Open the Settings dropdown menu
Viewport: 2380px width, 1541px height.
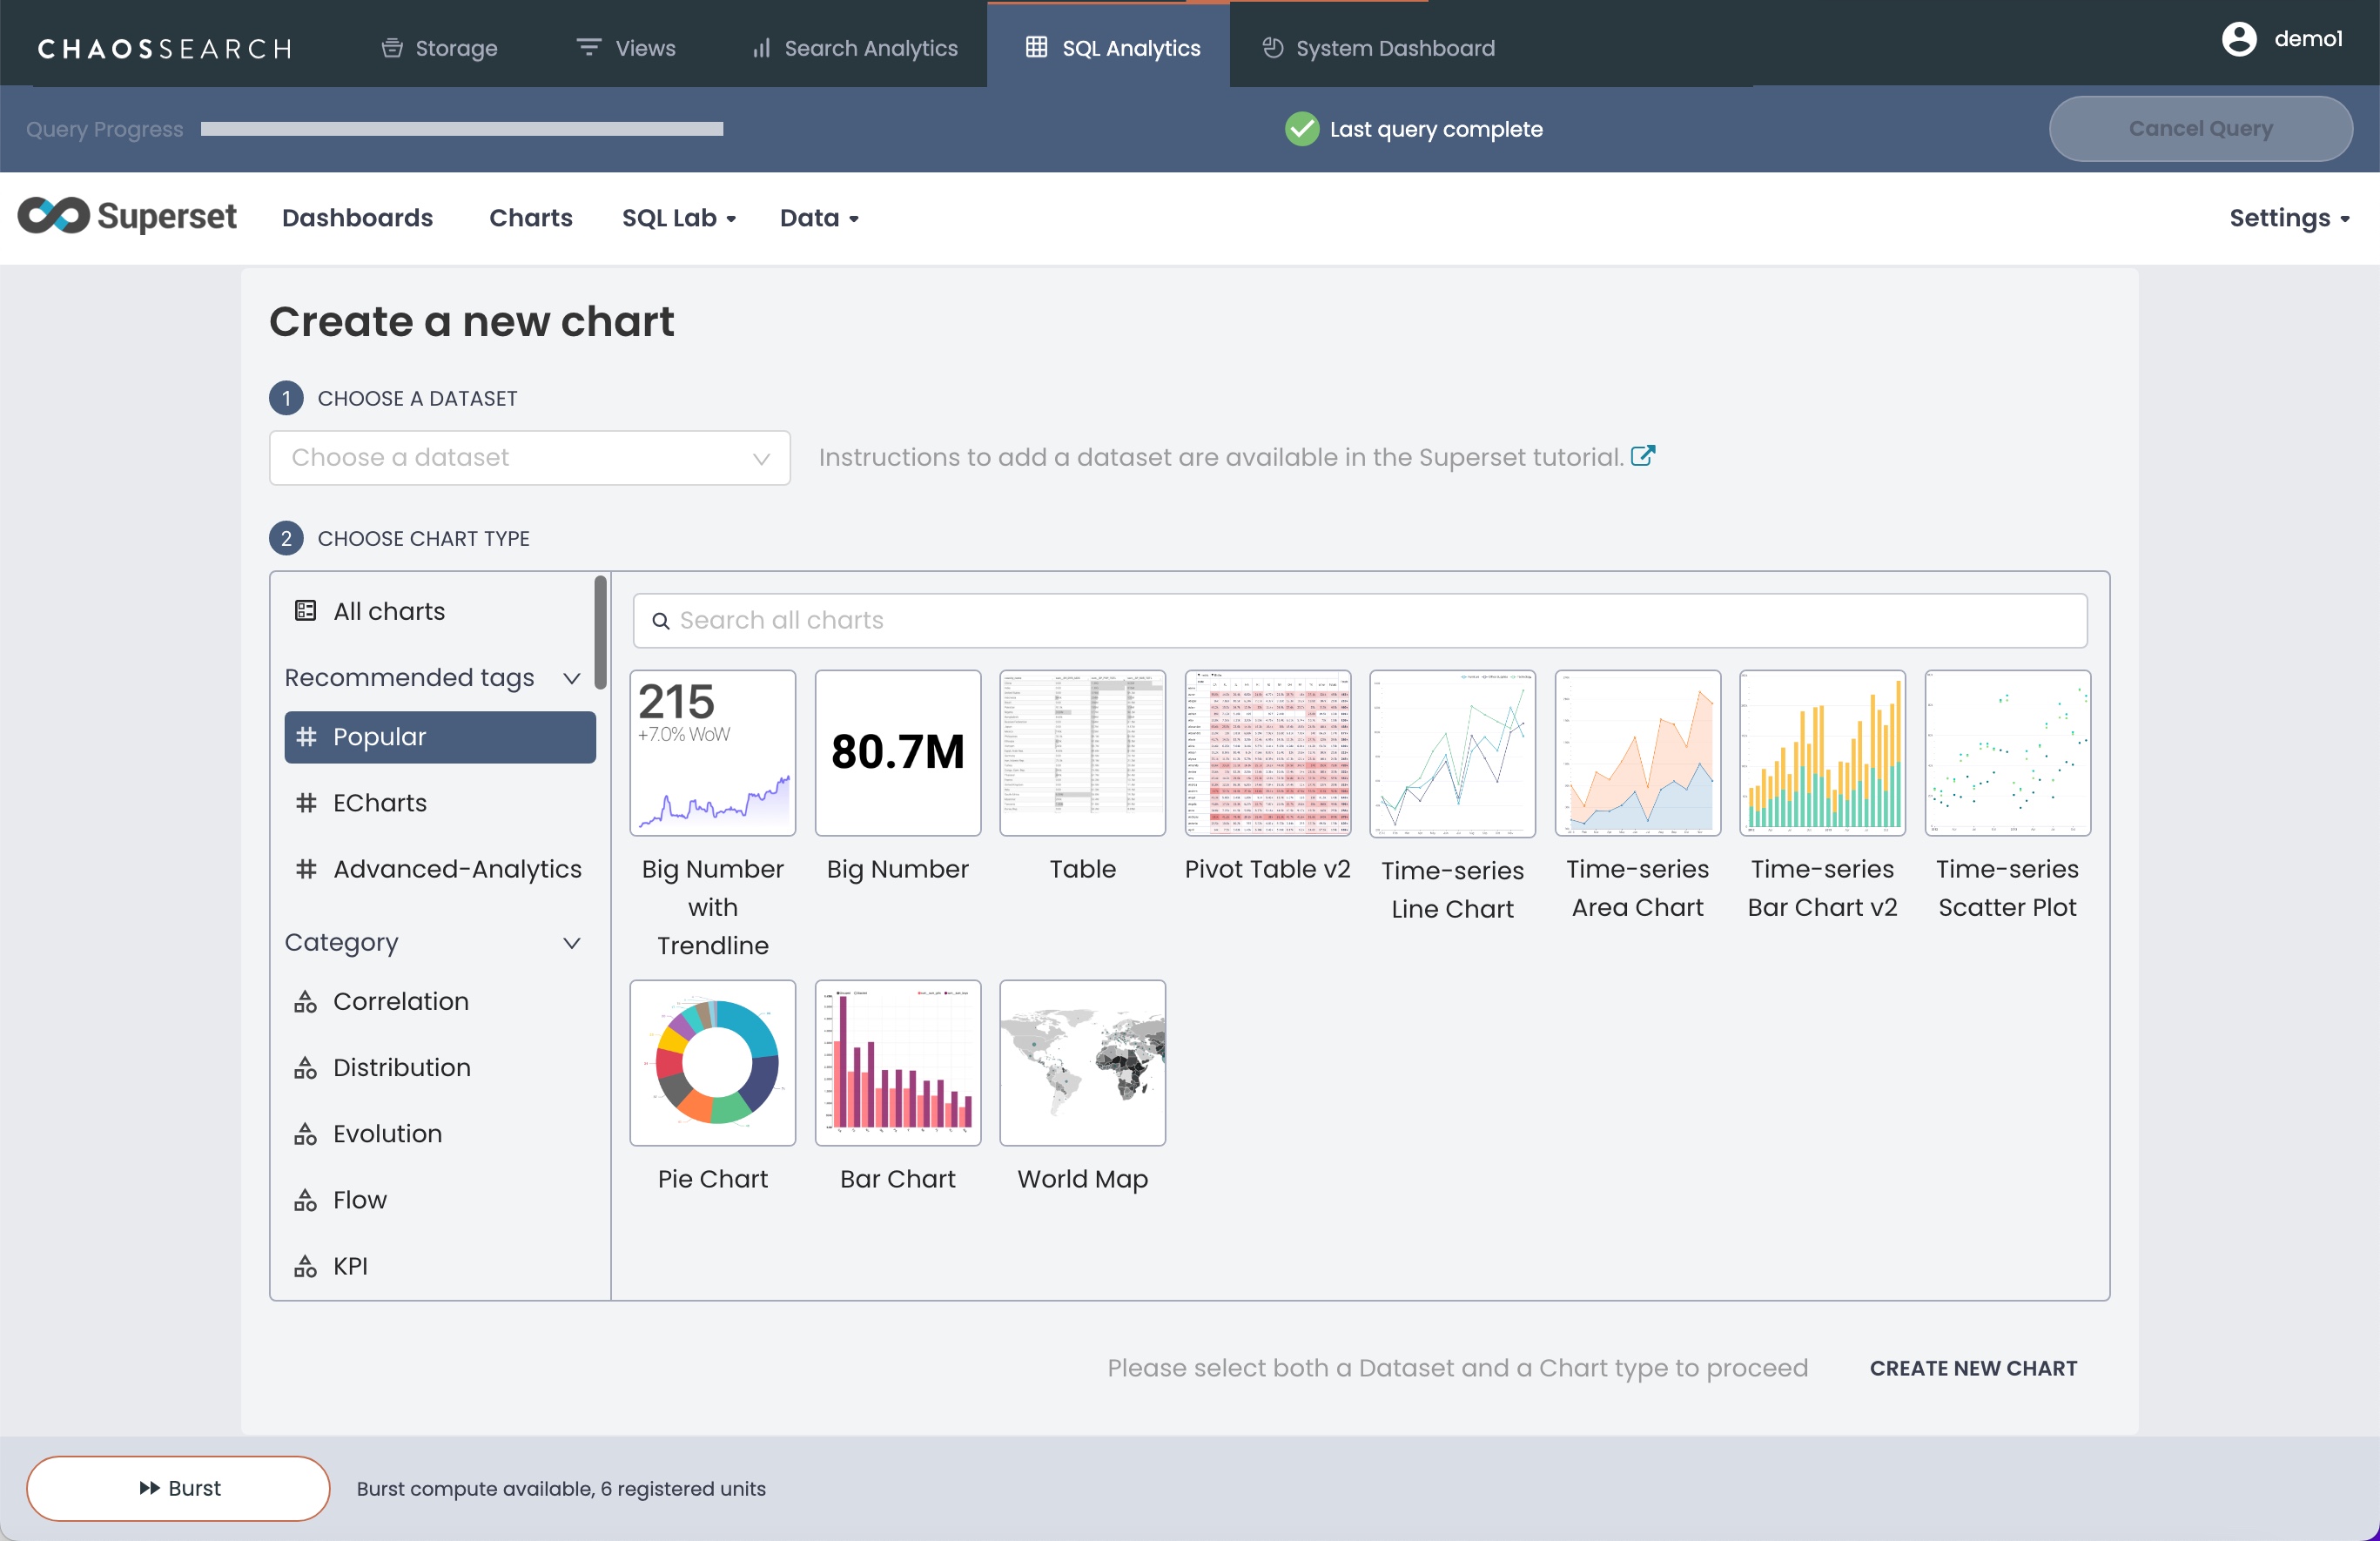coord(2288,218)
